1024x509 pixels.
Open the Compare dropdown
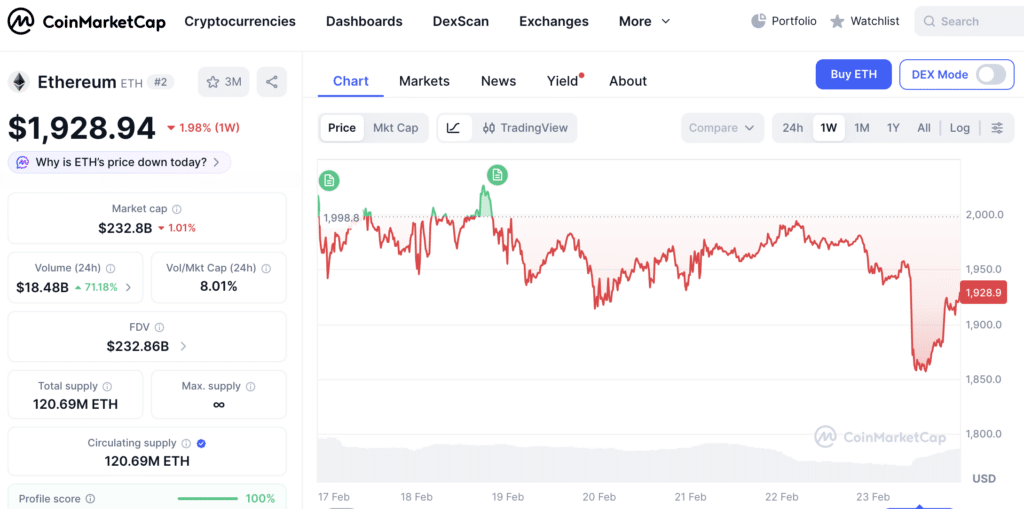(x=722, y=128)
